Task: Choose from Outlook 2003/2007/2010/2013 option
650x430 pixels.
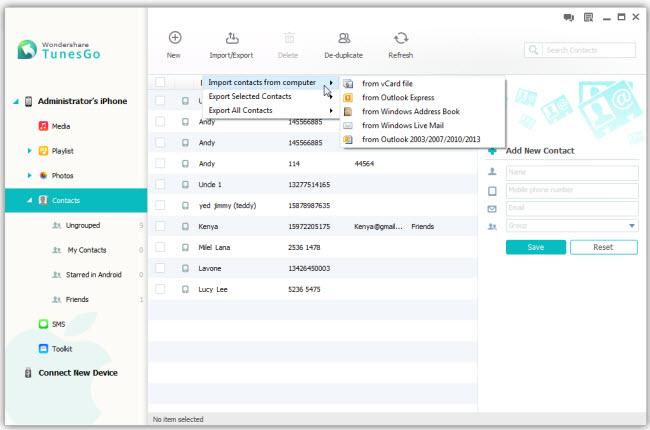Action: 423,140
